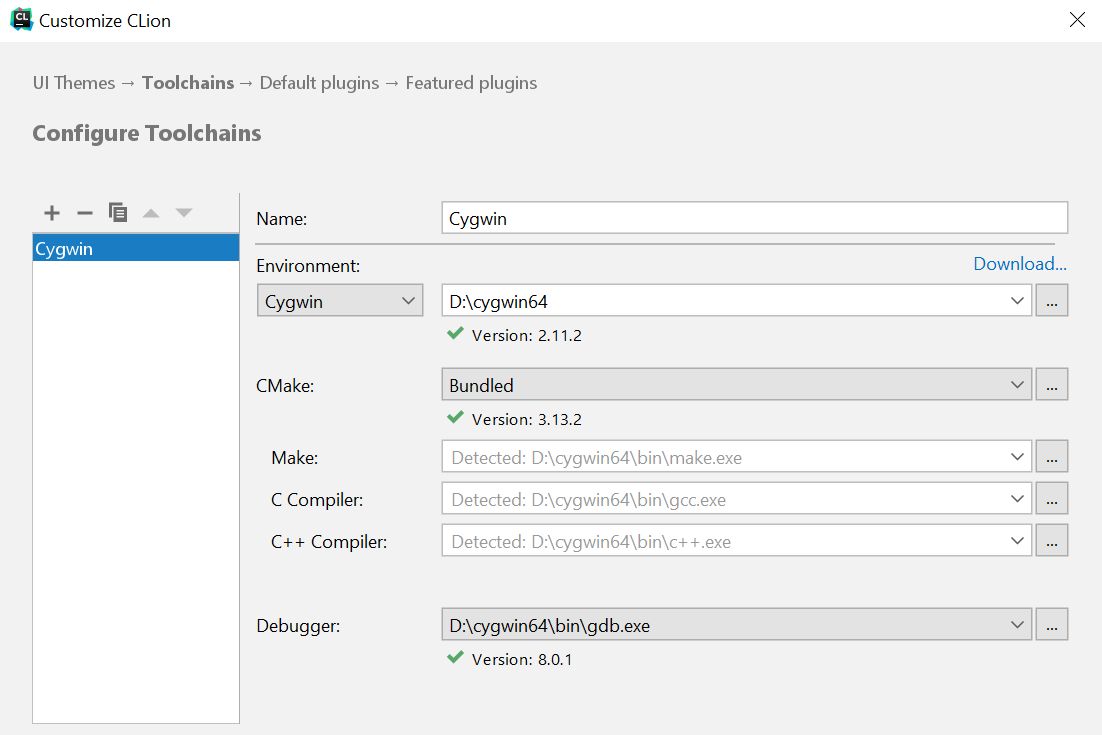The width and height of the screenshot is (1102, 735).
Task: Expand the D:\cygwin64 path dropdown
Action: click(1016, 301)
